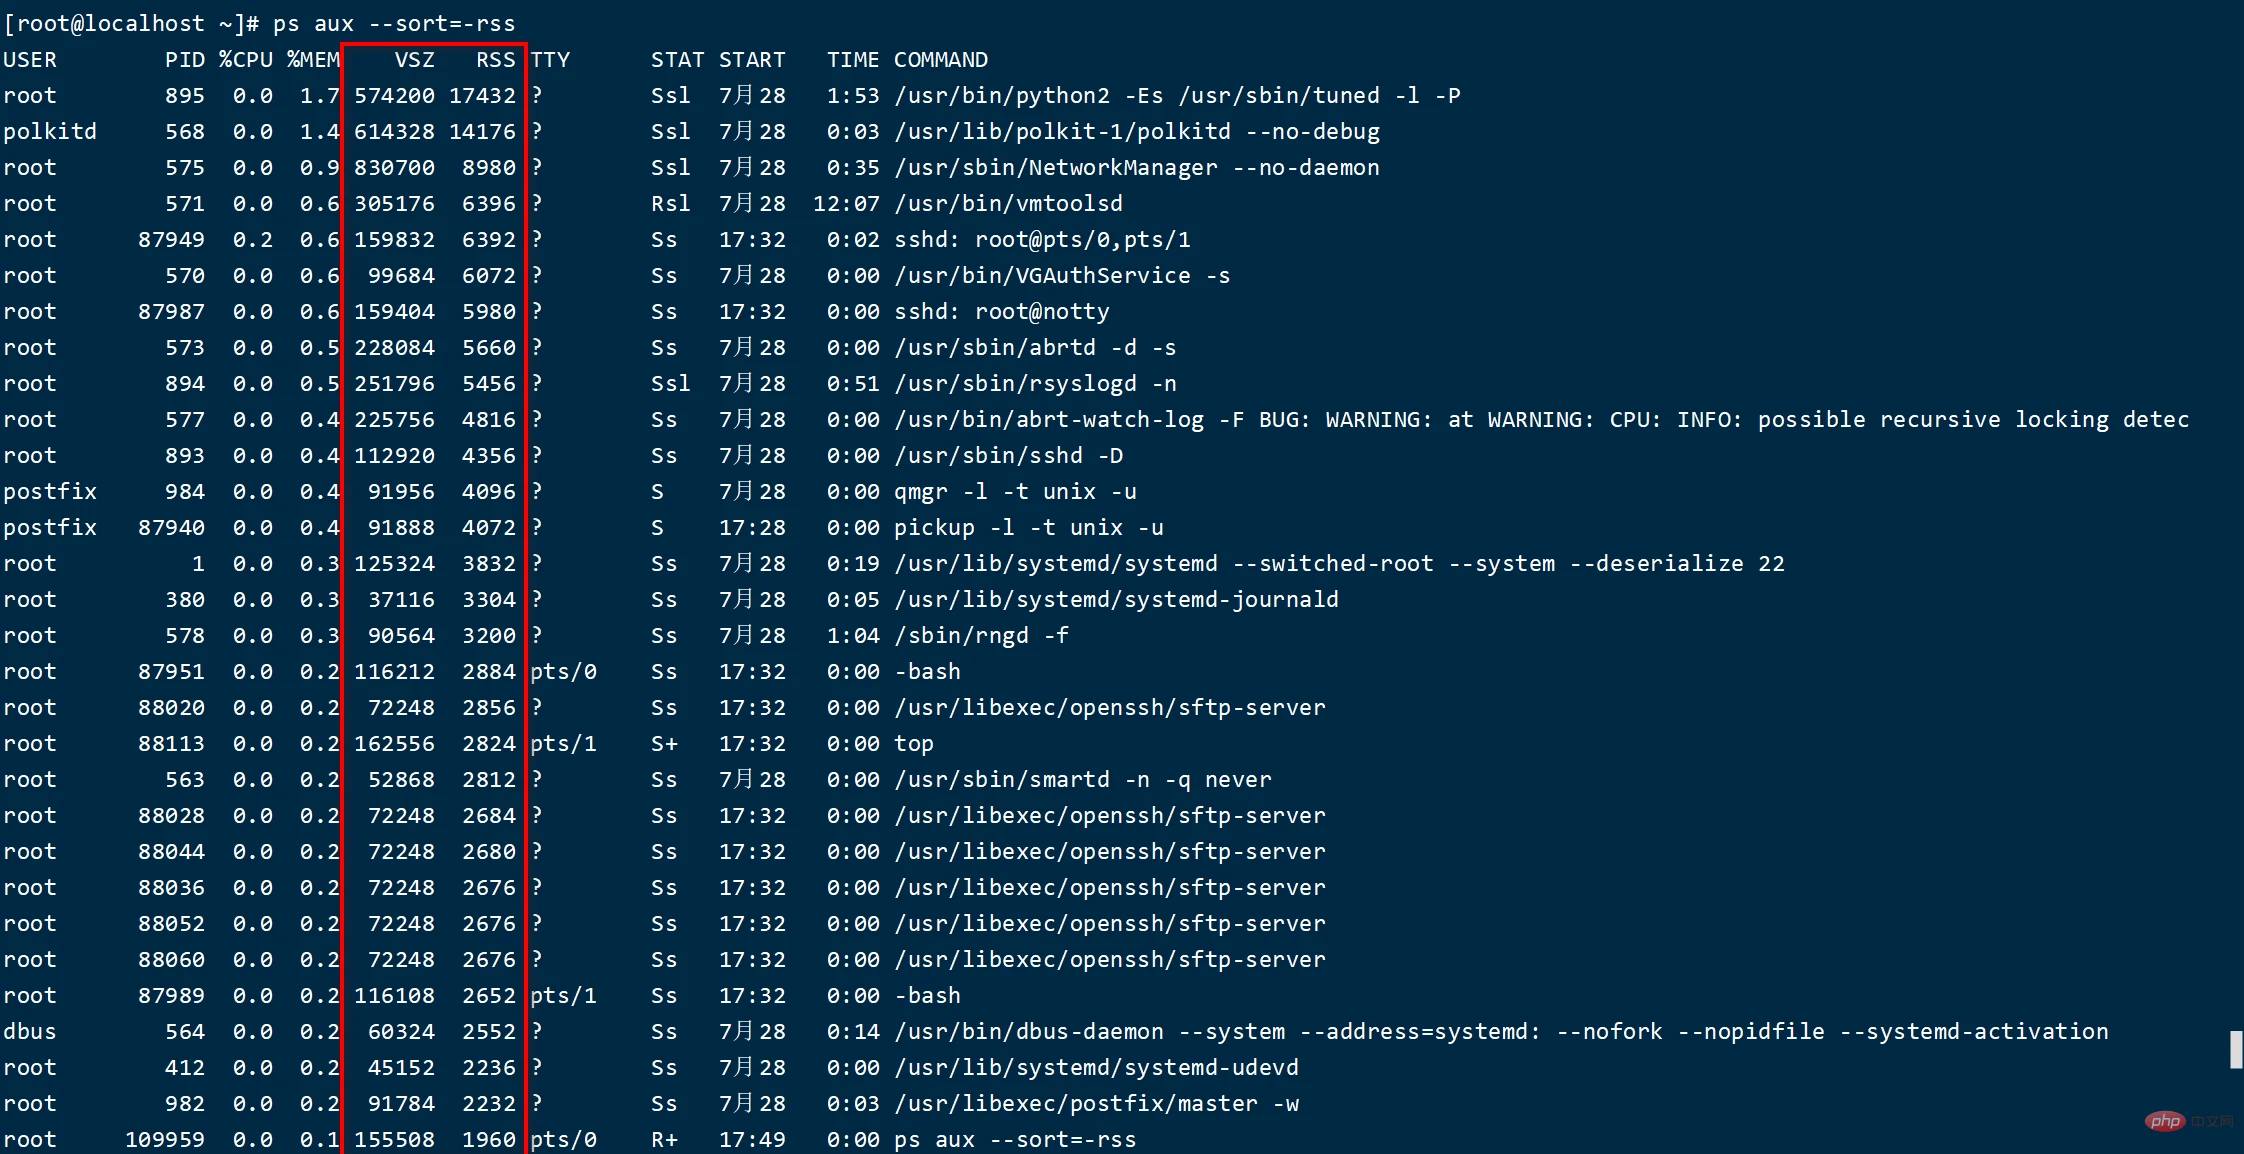2244x1154 pixels.
Task: Click the systemd-journald command text
Action: click(x=1117, y=600)
